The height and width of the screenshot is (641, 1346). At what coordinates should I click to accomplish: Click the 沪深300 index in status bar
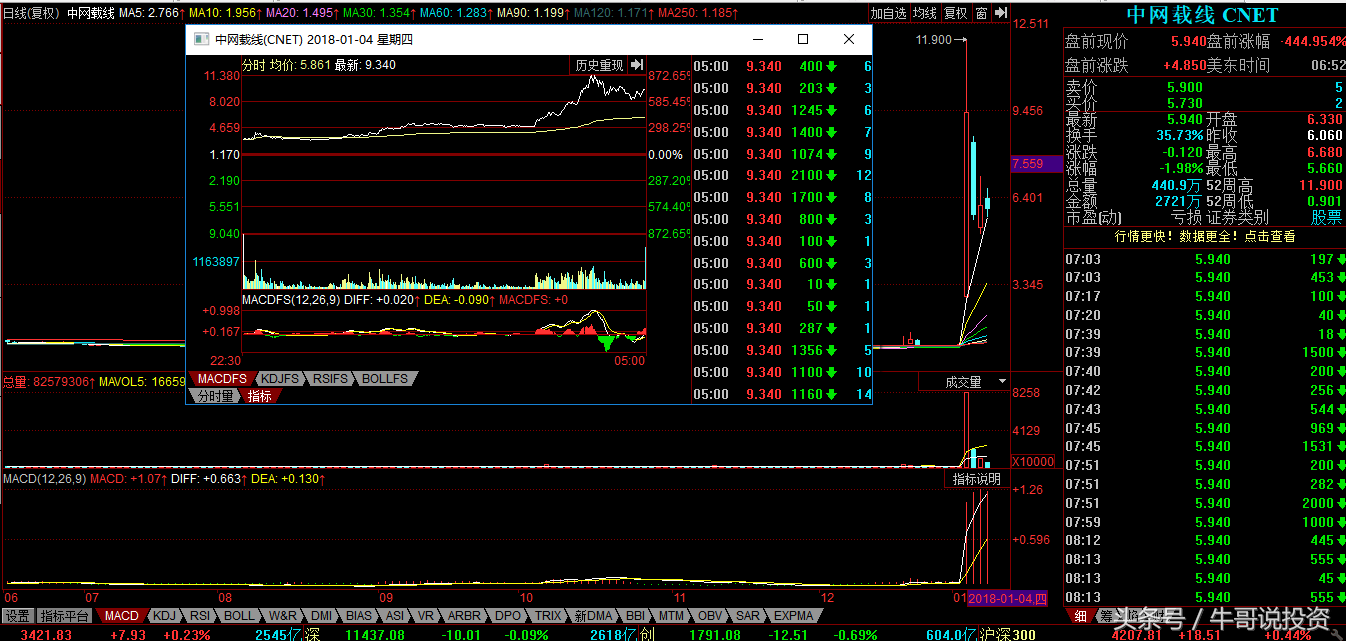(x=1008, y=634)
